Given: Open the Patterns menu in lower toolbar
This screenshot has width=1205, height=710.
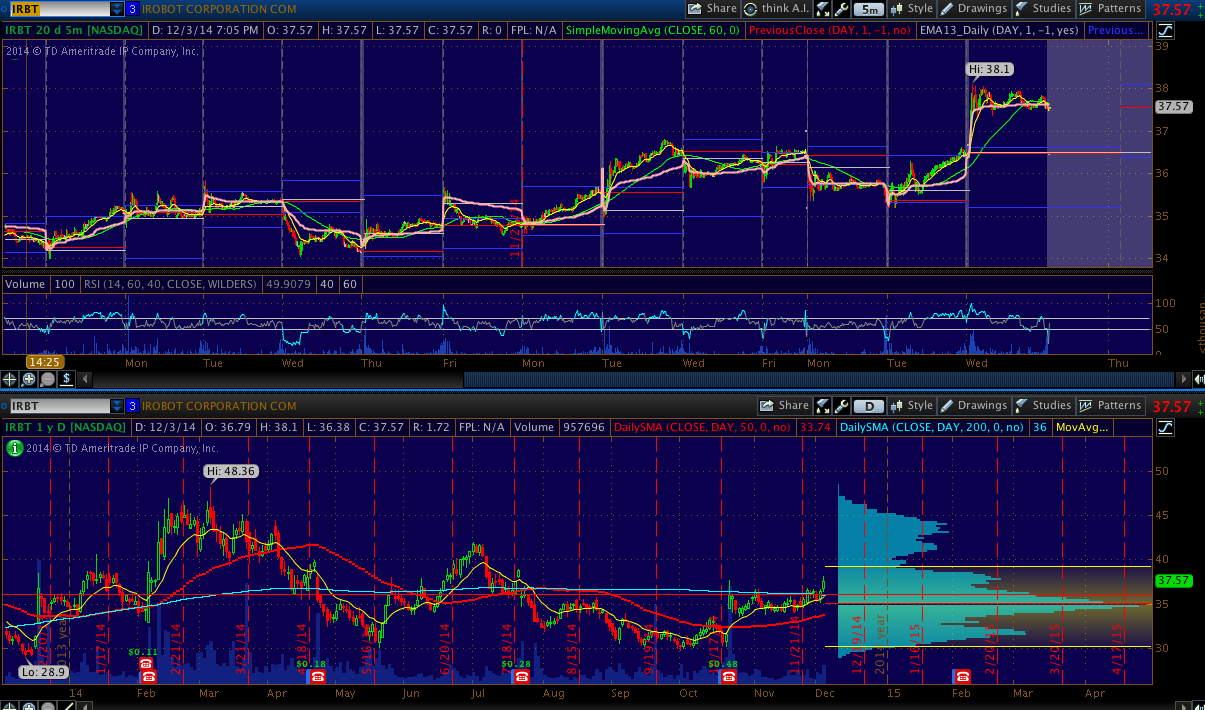Looking at the screenshot, I should (x=1110, y=406).
